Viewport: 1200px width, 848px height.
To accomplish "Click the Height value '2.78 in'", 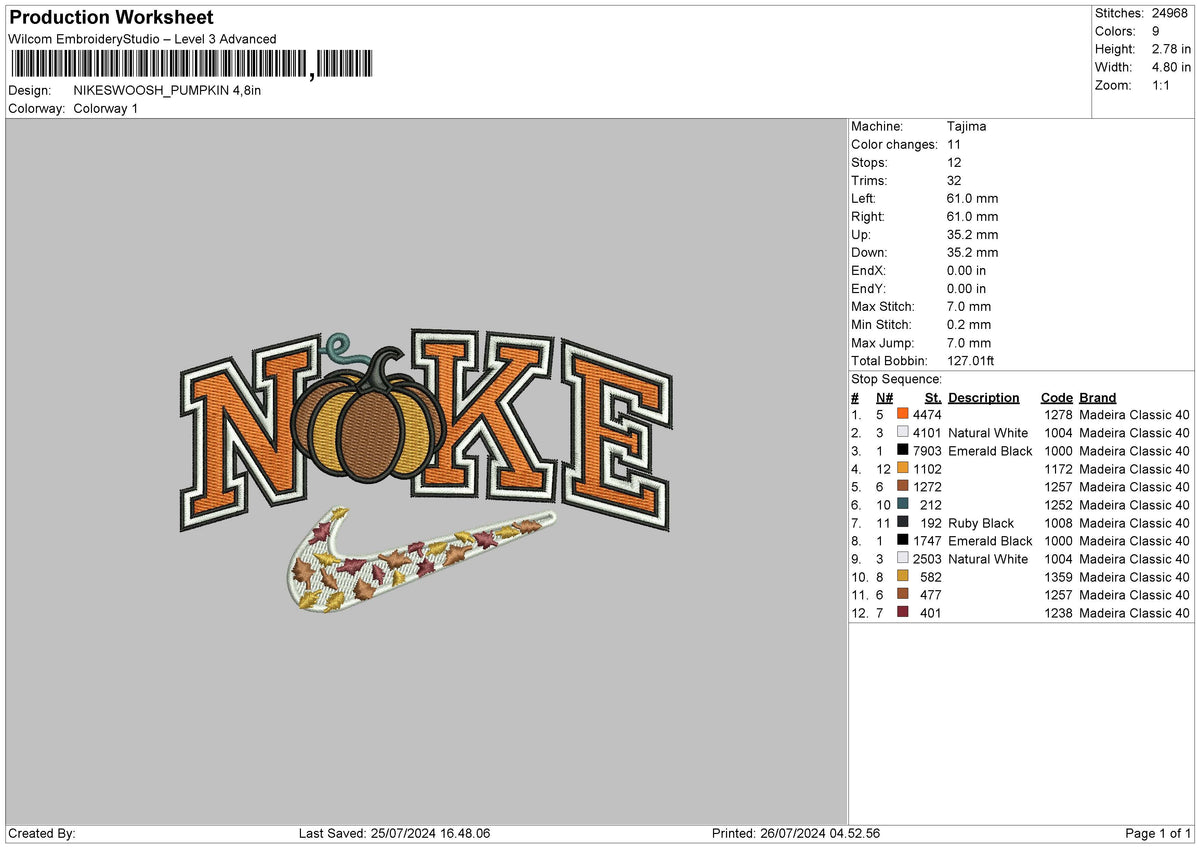I will pyautogui.click(x=1170, y=49).
